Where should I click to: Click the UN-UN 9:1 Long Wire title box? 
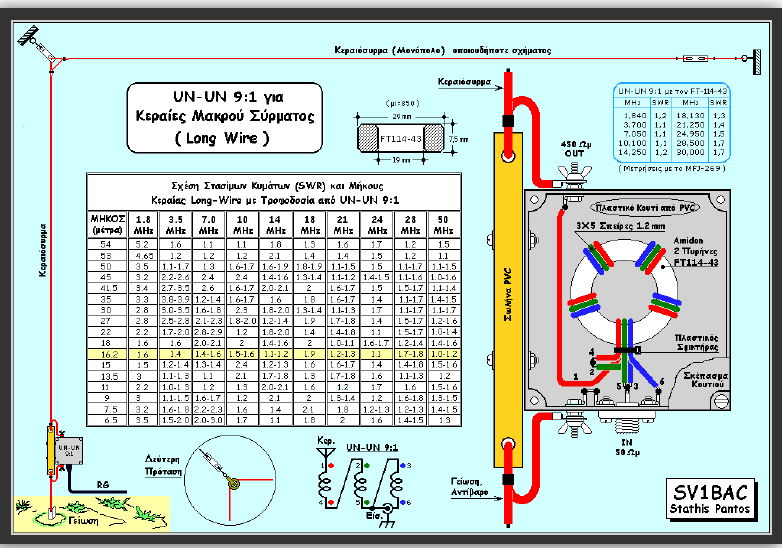coord(224,118)
